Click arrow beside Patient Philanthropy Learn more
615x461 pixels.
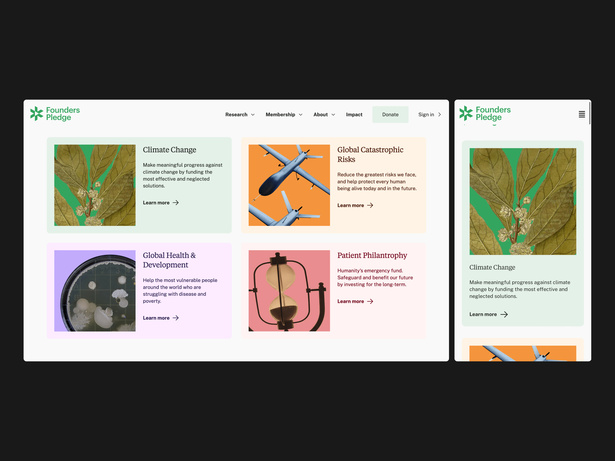(370, 301)
